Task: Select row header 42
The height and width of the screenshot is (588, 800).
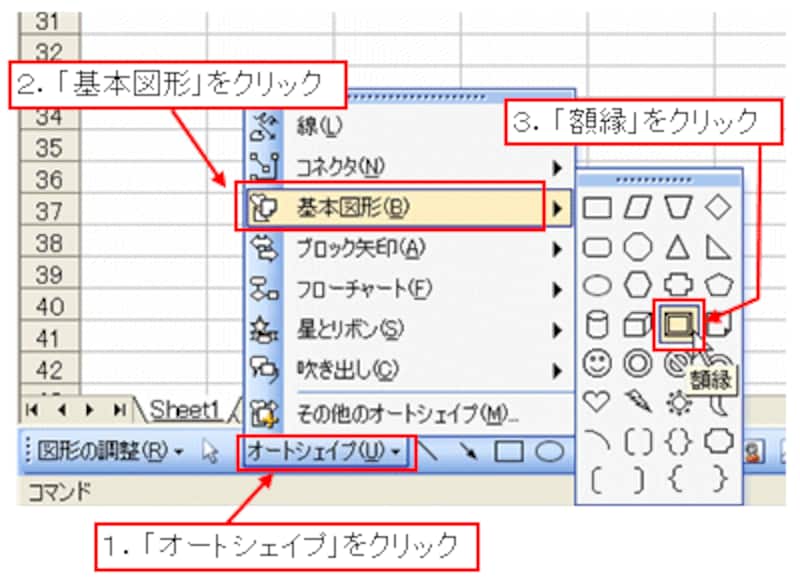Action: (x=49, y=370)
